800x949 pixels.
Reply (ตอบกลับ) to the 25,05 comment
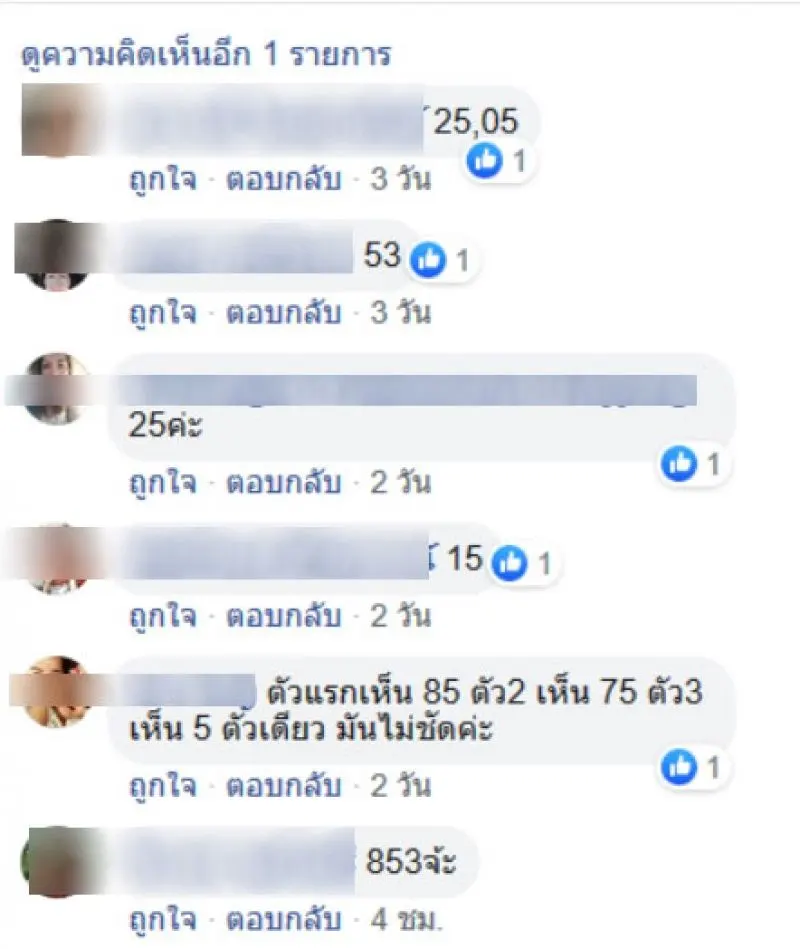pos(283,180)
